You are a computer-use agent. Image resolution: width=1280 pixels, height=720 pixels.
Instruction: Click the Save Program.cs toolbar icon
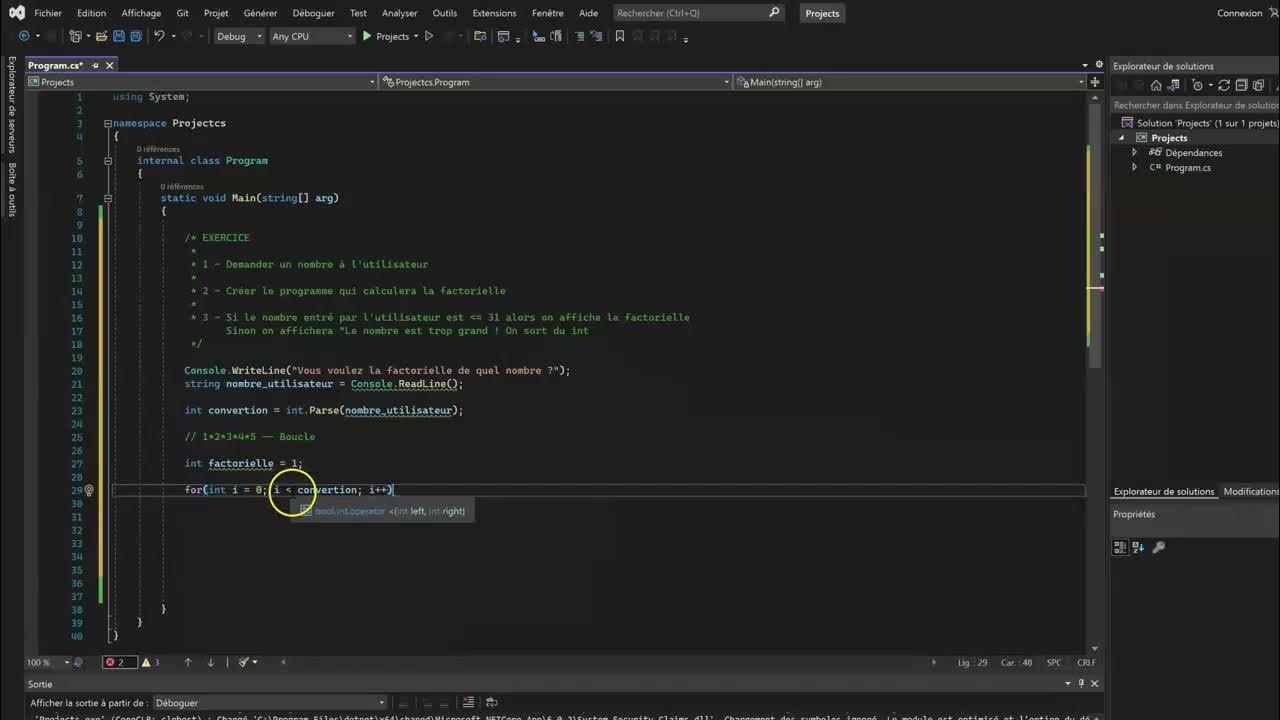(x=119, y=36)
